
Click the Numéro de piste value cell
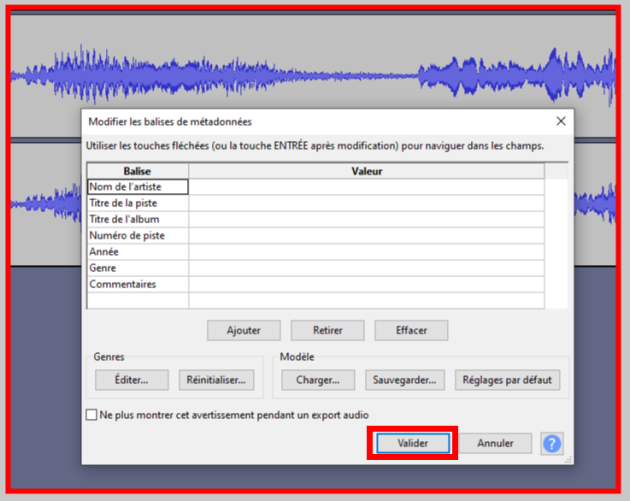click(x=366, y=236)
